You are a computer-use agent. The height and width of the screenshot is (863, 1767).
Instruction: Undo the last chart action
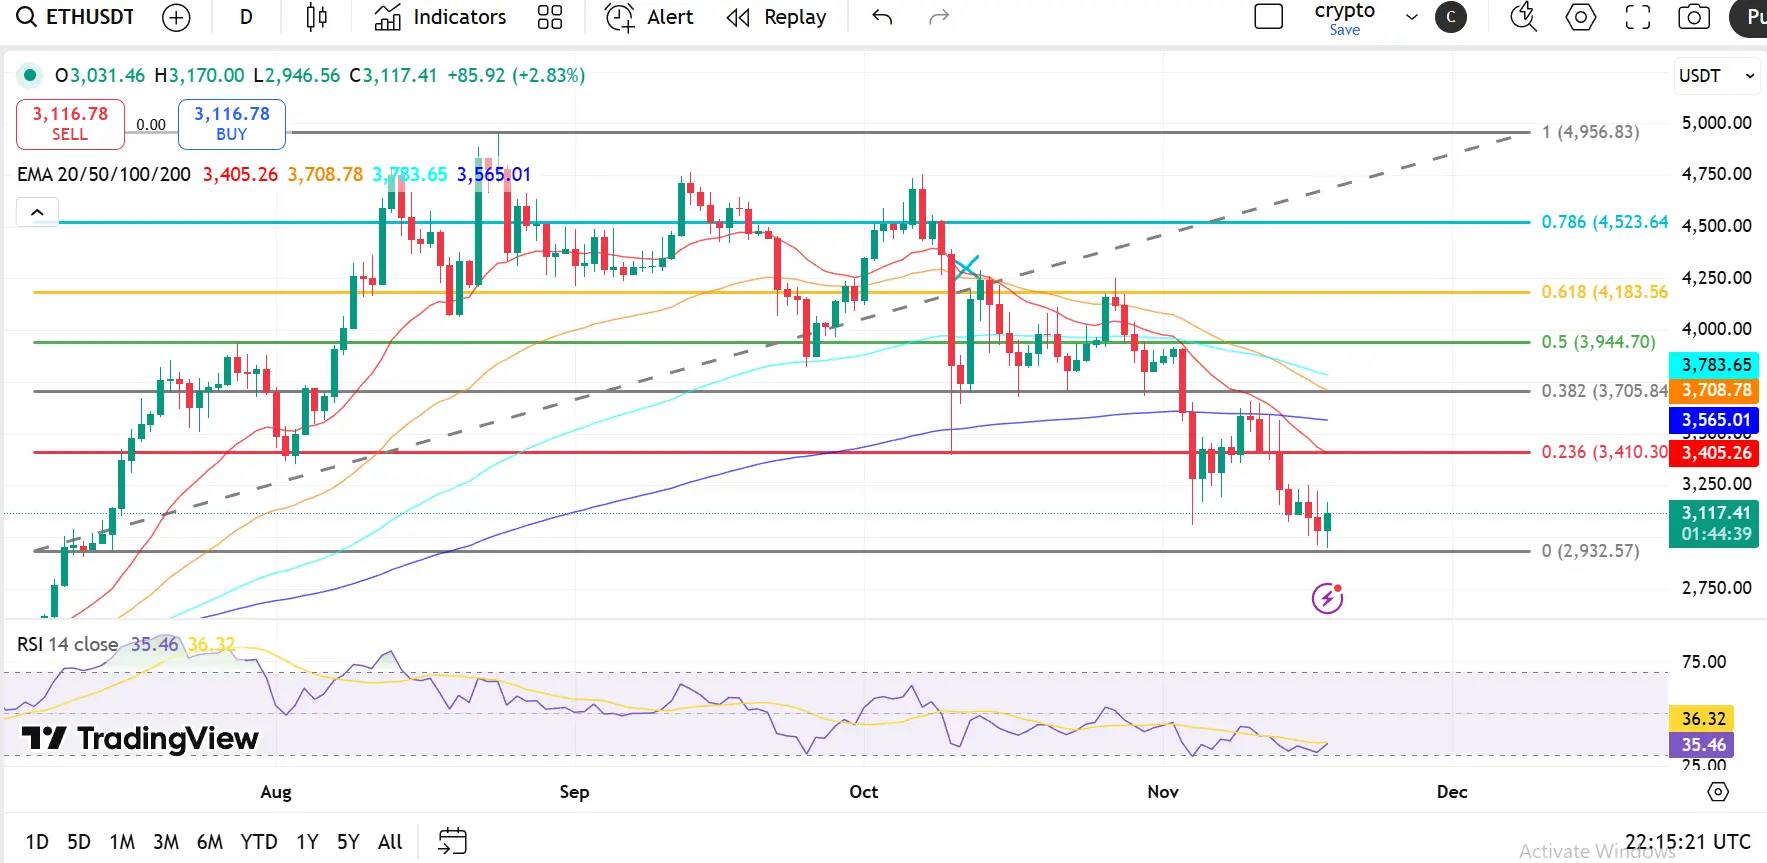[x=882, y=17]
